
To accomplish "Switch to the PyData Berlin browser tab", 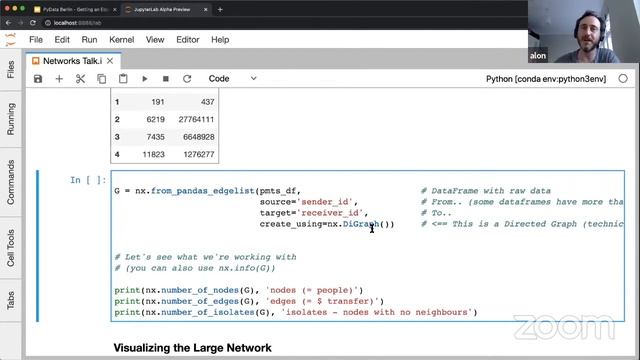I will tap(75, 9).
